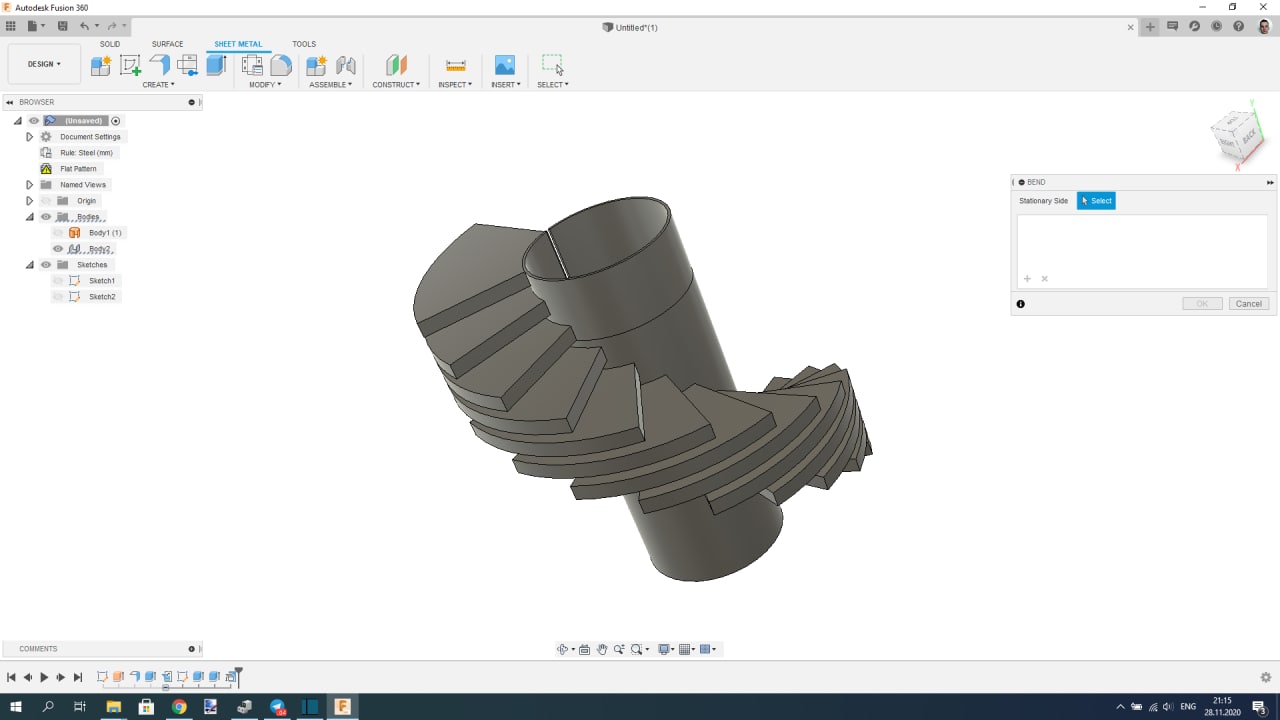
Task: Hide Body2 using its eye icon
Action: [x=58, y=249]
